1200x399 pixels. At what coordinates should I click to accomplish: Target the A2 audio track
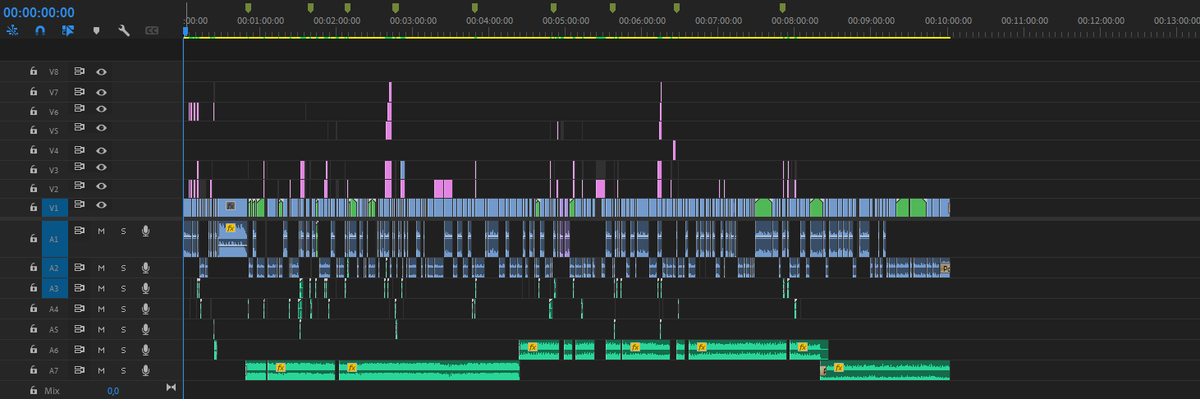[x=54, y=268]
